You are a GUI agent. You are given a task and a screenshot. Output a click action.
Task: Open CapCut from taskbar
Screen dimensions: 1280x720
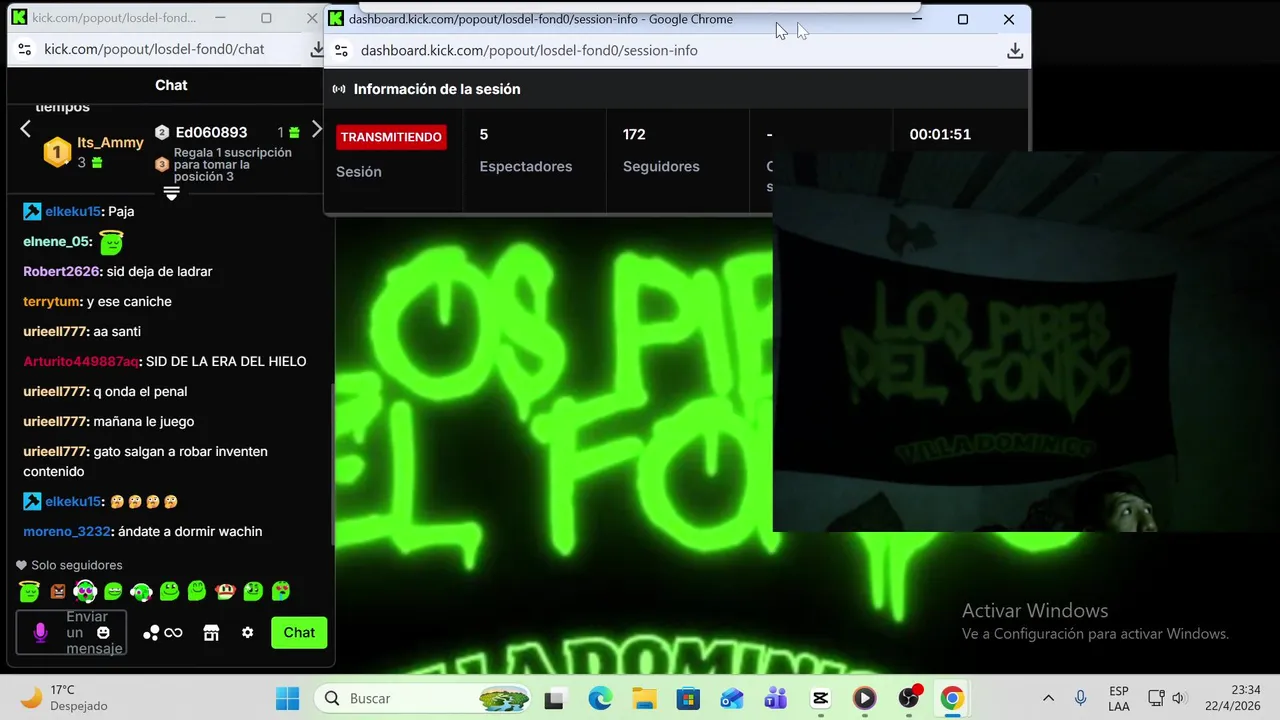coord(820,698)
